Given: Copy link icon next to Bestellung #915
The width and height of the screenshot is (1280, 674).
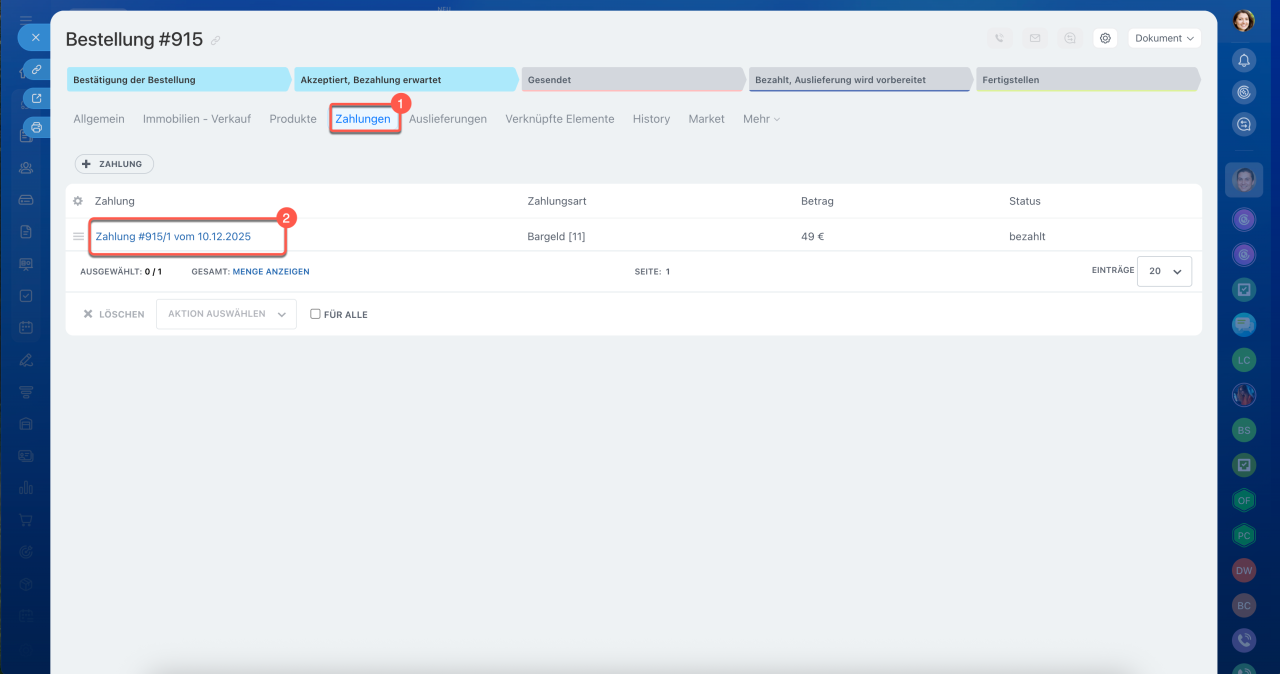Looking at the screenshot, I should point(216,41).
